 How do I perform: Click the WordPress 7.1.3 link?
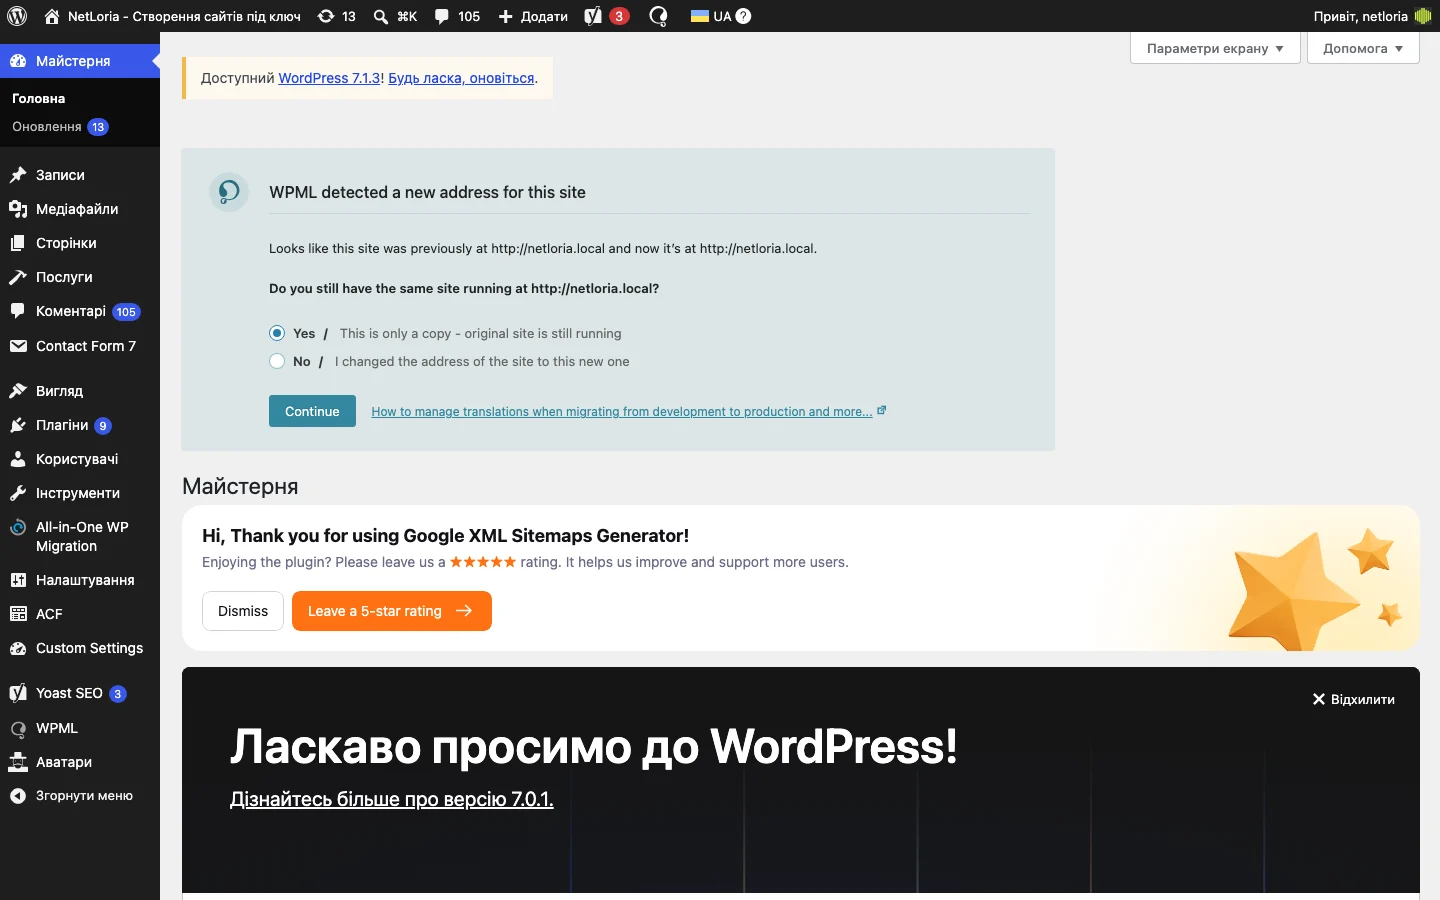coord(329,78)
